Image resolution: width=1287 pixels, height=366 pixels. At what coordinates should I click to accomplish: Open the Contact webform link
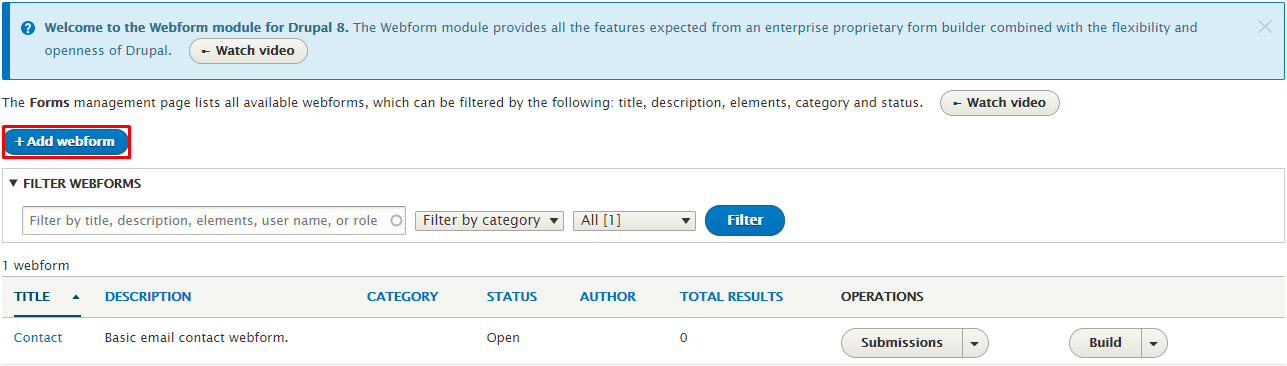[38, 338]
